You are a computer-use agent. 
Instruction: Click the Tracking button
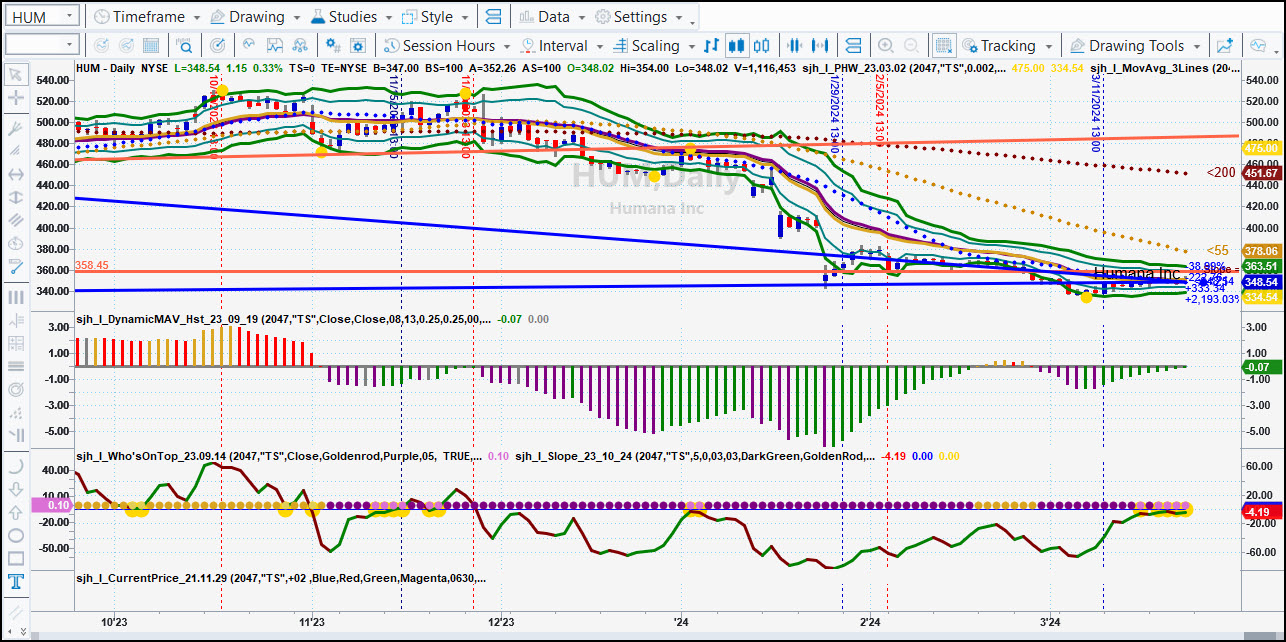tap(999, 46)
